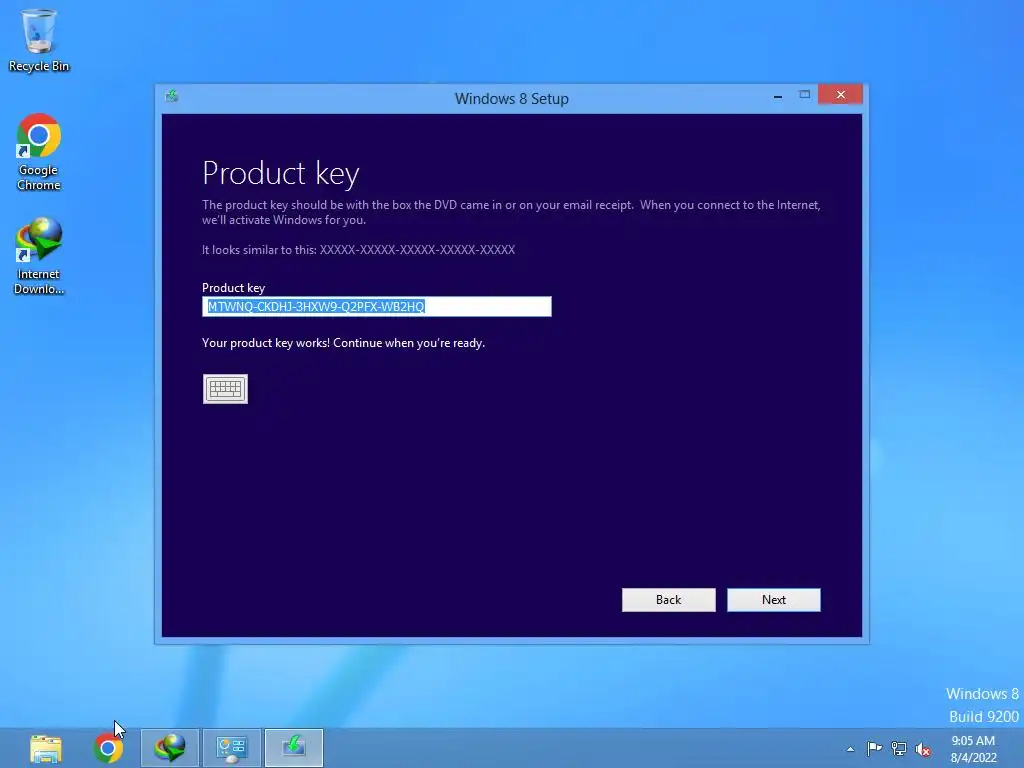Click the XXXXX-XXXXX sample key text

[x=417, y=249]
